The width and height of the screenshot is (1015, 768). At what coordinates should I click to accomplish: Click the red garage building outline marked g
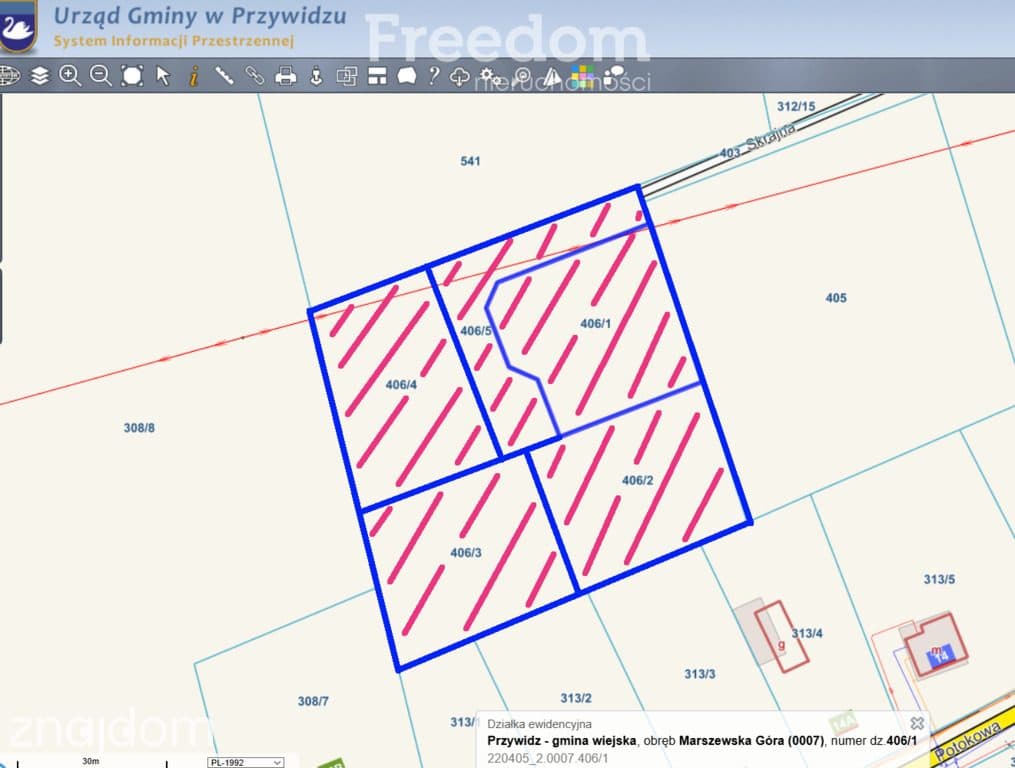coord(782,637)
